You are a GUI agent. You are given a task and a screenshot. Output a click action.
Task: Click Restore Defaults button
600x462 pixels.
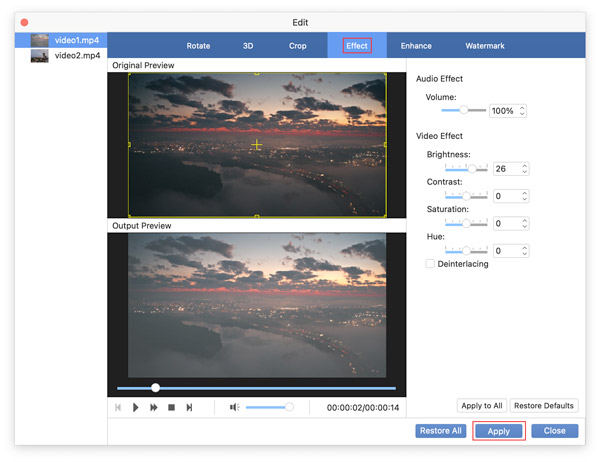[544, 406]
